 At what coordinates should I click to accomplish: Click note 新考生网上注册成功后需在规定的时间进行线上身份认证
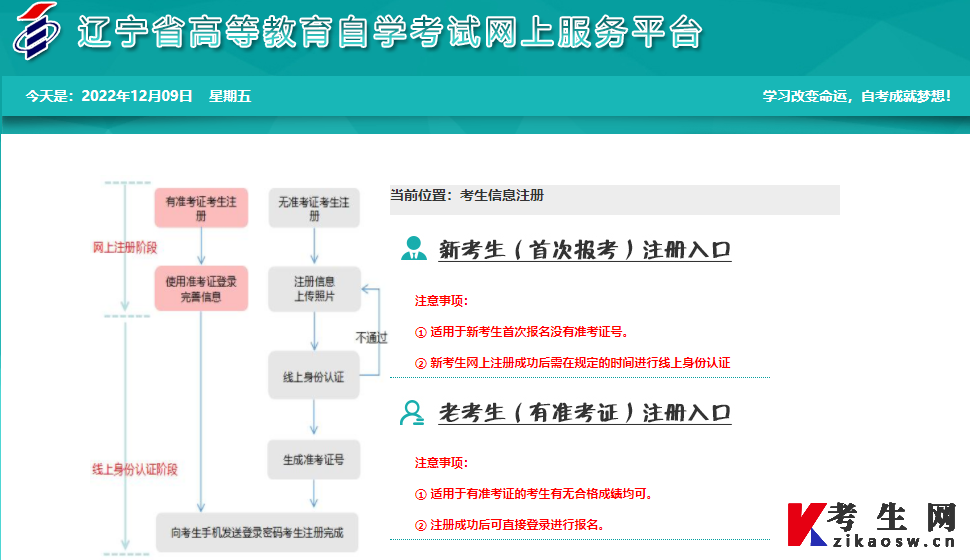coord(573,363)
